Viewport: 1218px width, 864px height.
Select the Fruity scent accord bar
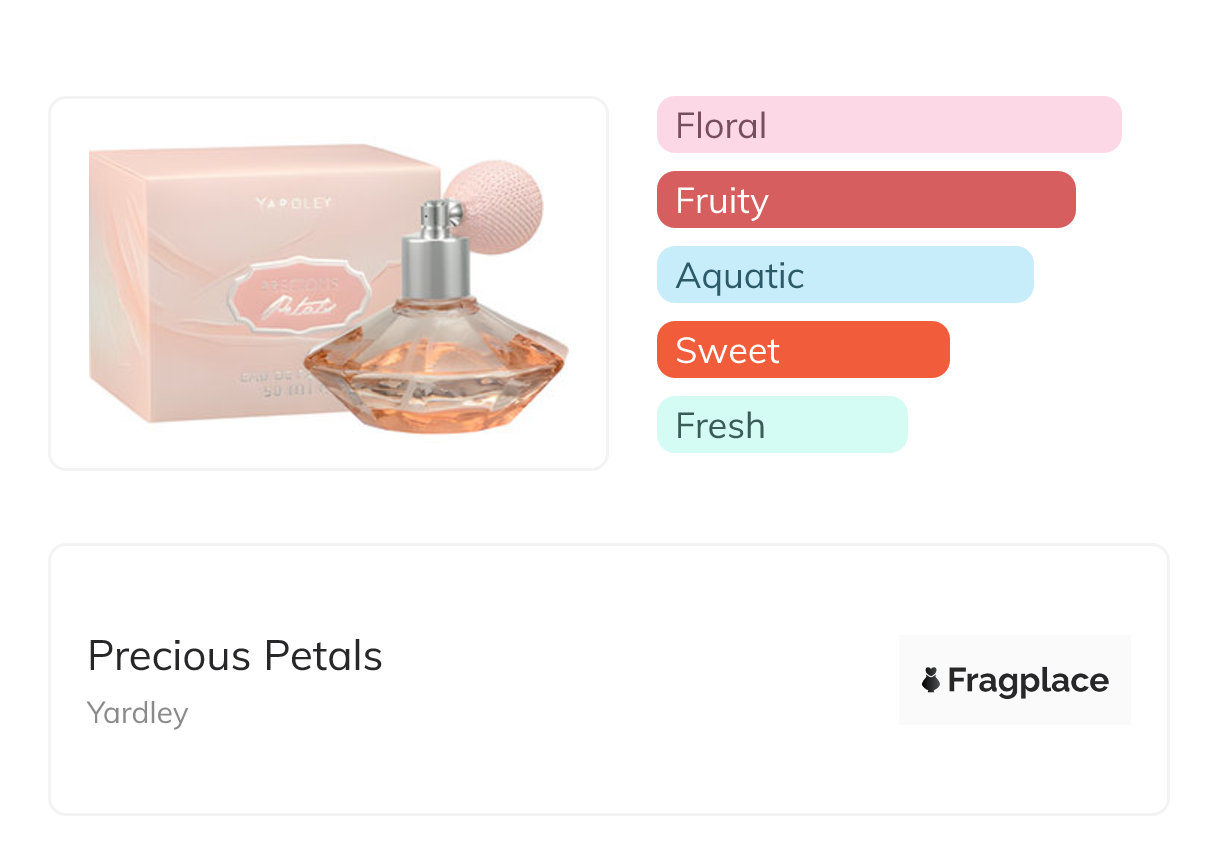(866, 200)
